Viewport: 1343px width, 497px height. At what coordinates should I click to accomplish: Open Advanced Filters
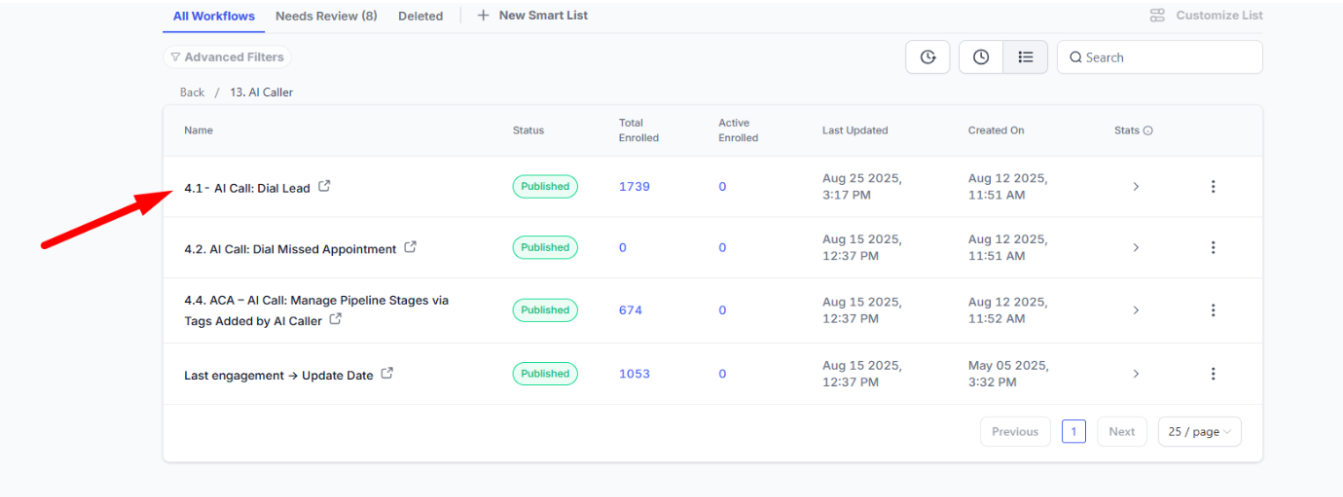point(227,57)
